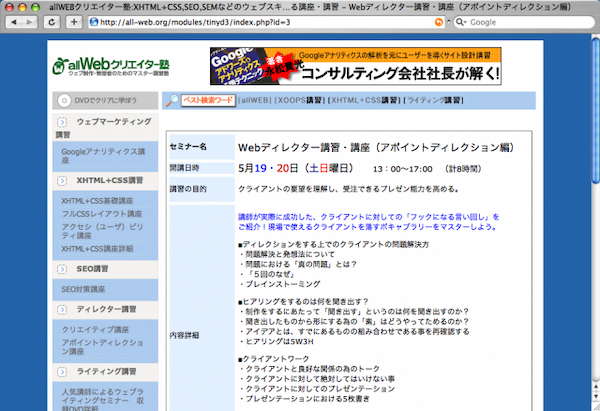The image size is (600, 411).
Task: Click the scrollbar down arrow
Action: pos(595,398)
